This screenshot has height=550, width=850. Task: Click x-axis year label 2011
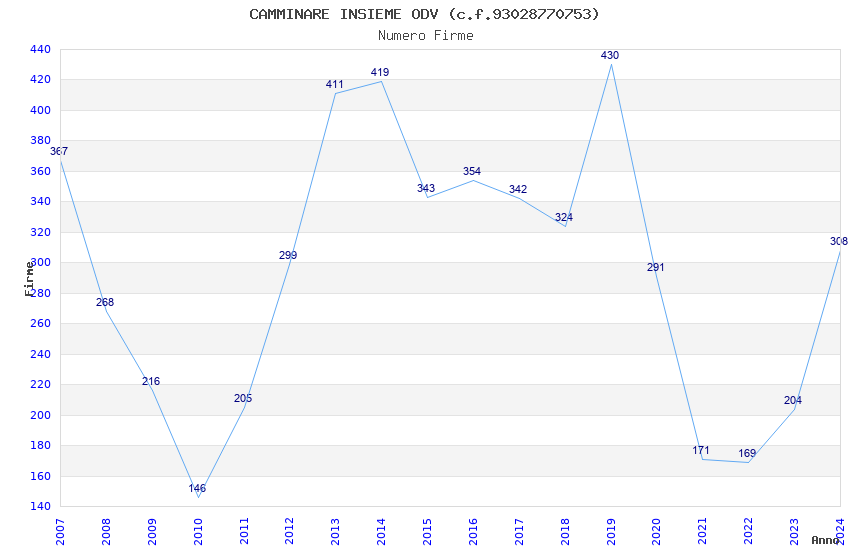[x=244, y=532]
